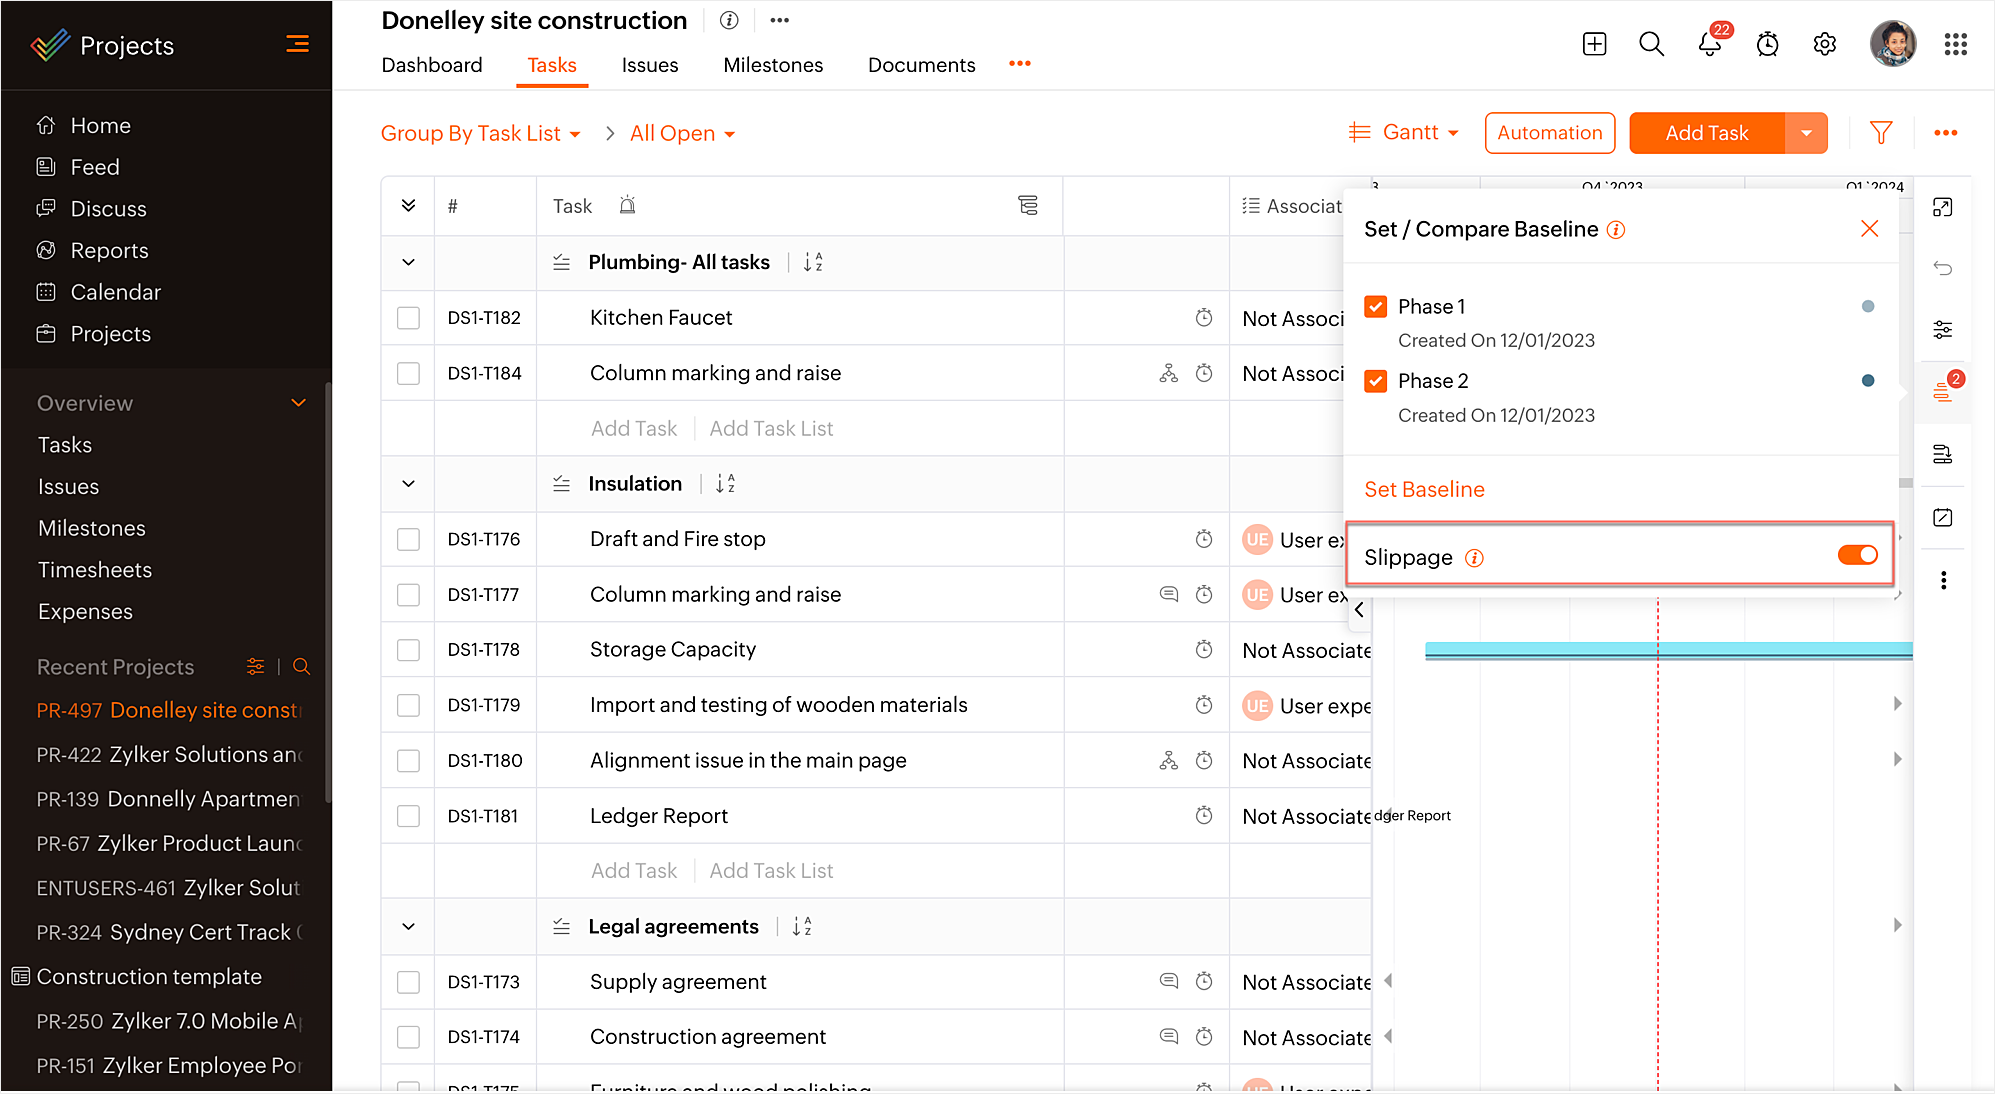
Task: Open the Add Task split dropdown arrow
Action: tap(1806, 133)
